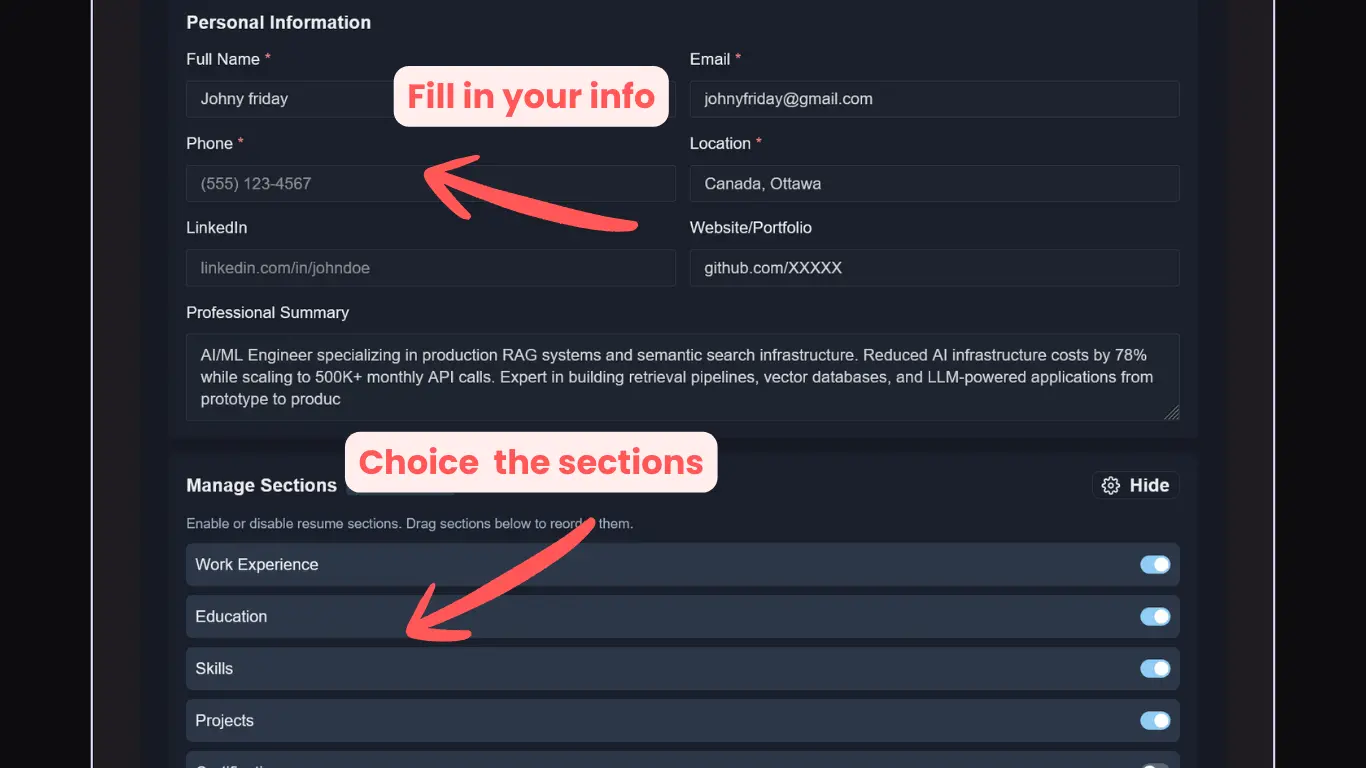
Task: Focus the Website/Portfolio field
Action: point(934,268)
